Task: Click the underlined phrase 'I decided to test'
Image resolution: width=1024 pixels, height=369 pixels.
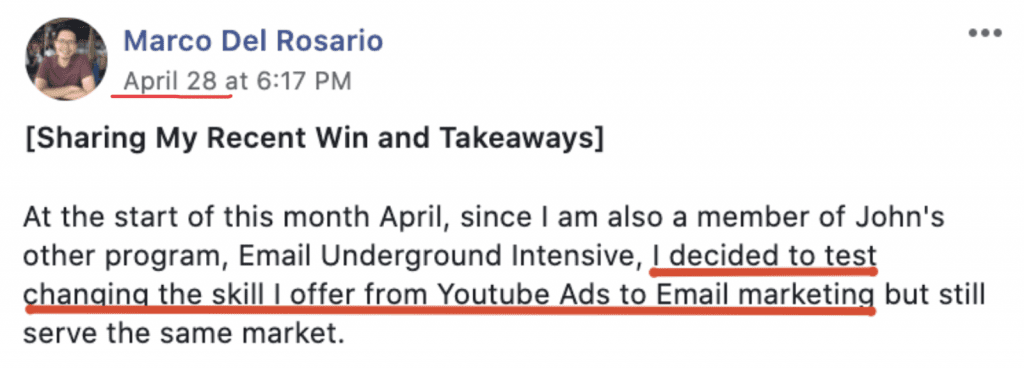Action: (763, 257)
